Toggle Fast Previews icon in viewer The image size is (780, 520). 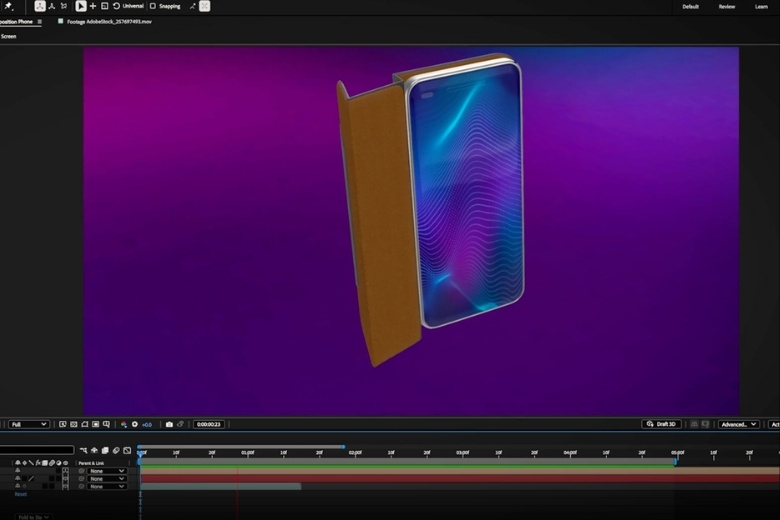coord(63,424)
